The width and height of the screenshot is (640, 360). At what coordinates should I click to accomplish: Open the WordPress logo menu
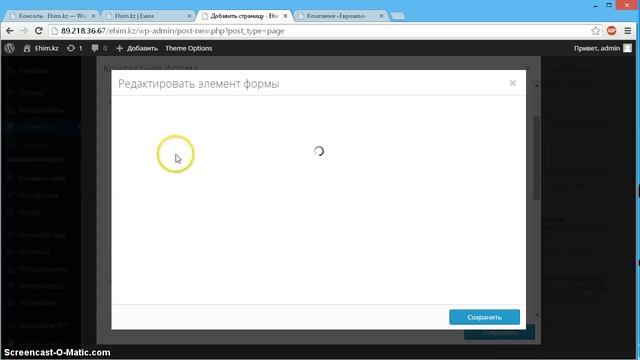click(x=10, y=48)
